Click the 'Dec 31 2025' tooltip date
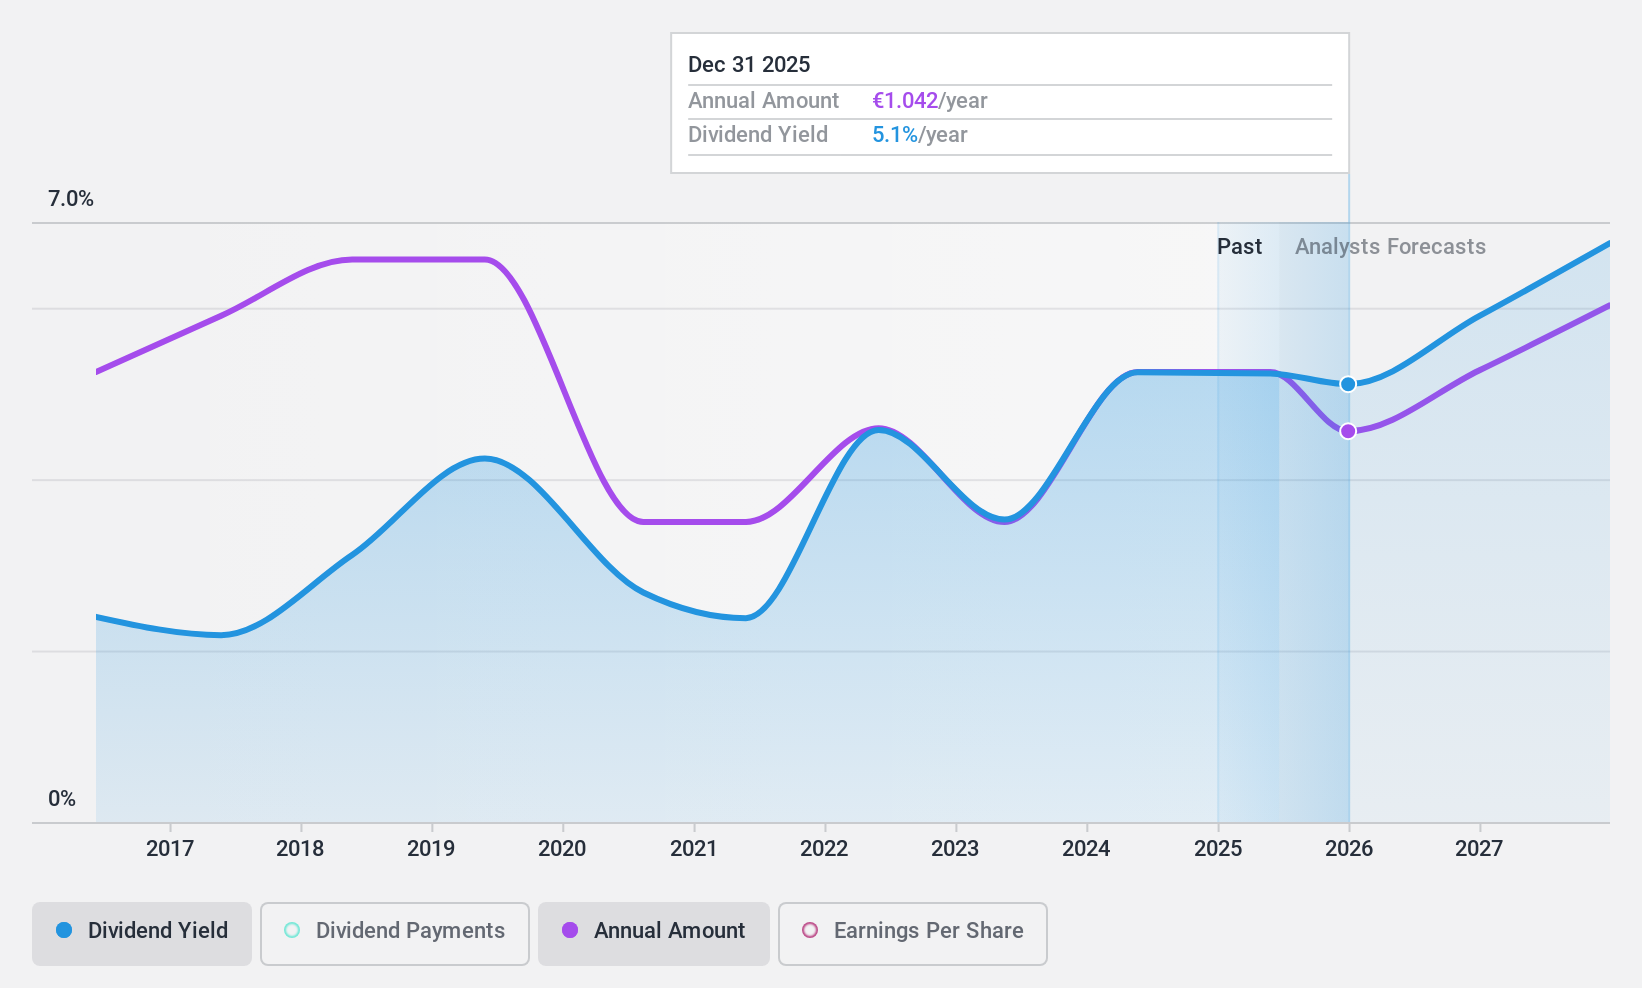The width and height of the screenshot is (1642, 988). (749, 65)
